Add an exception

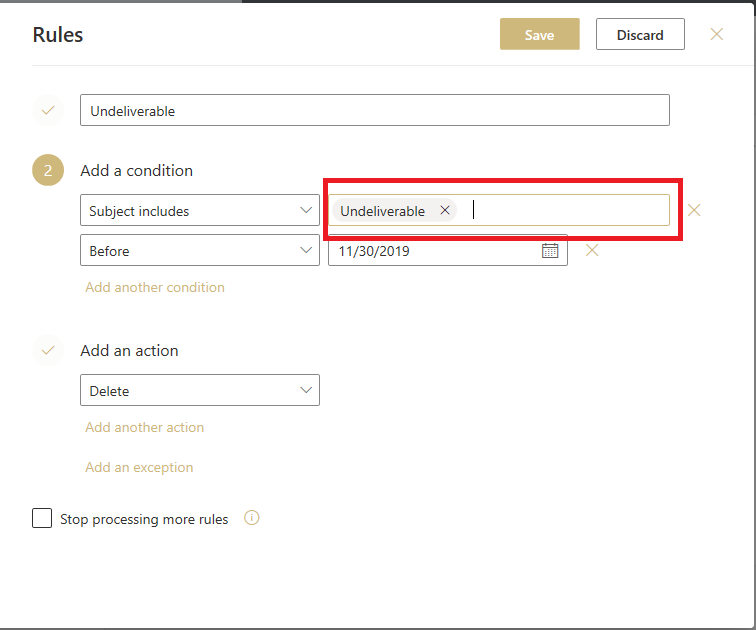tap(139, 467)
